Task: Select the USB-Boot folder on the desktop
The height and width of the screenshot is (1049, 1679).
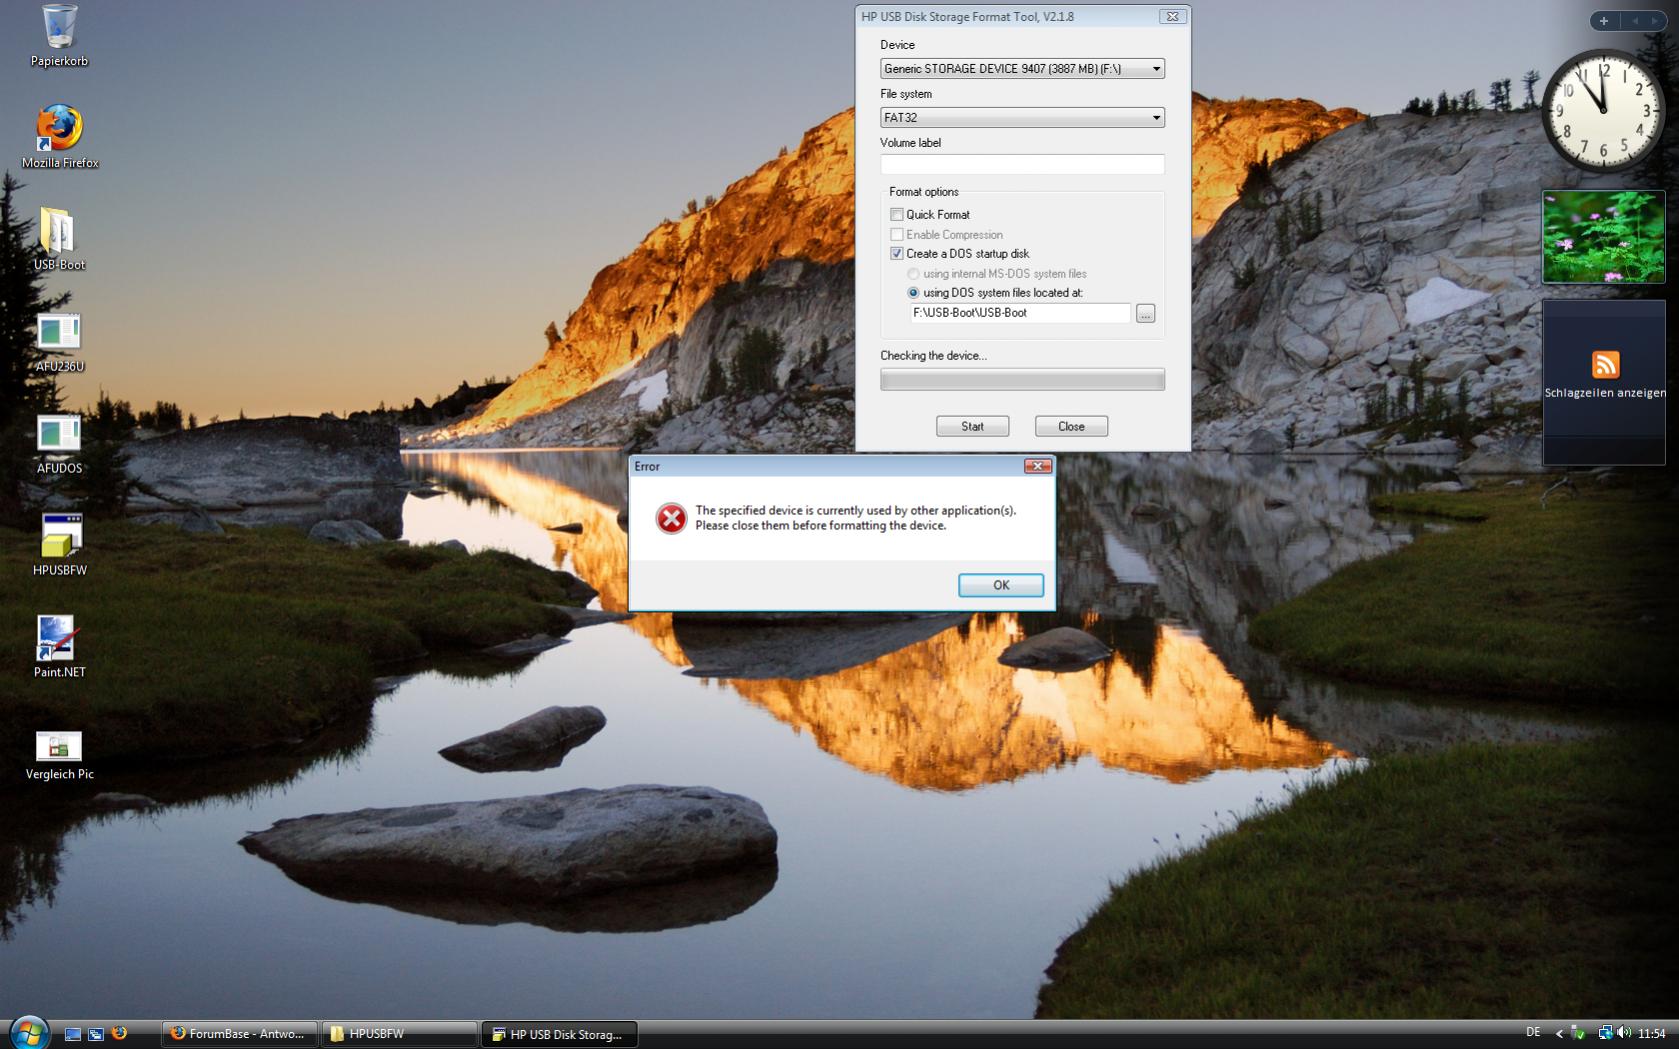Action: [x=59, y=238]
